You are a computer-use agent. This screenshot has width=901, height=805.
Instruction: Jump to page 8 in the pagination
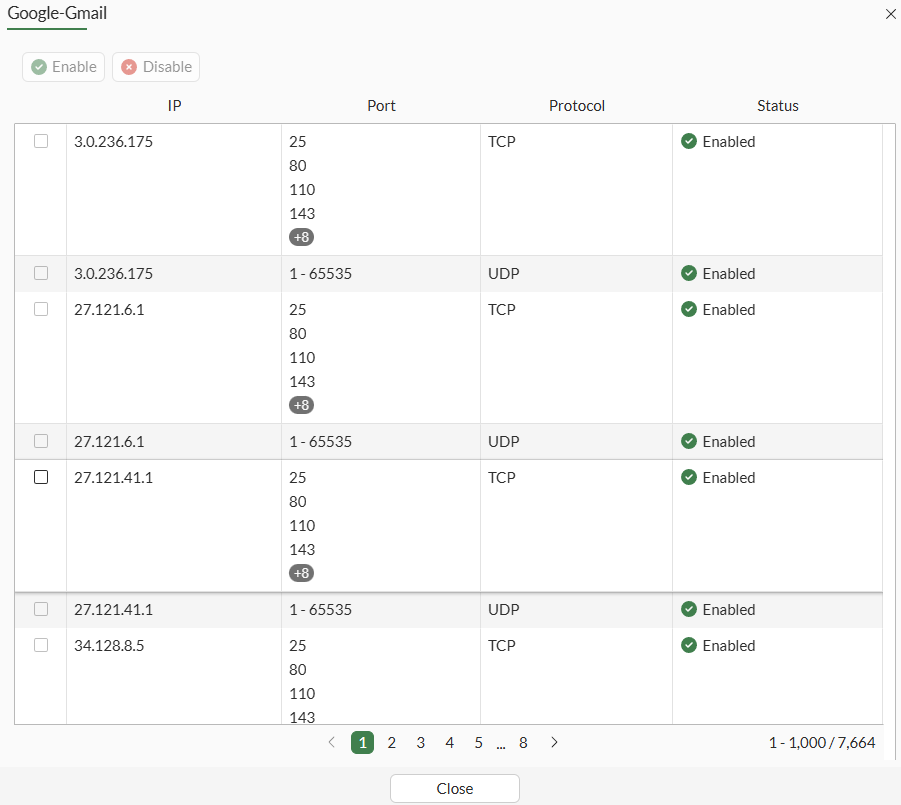coord(523,742)
